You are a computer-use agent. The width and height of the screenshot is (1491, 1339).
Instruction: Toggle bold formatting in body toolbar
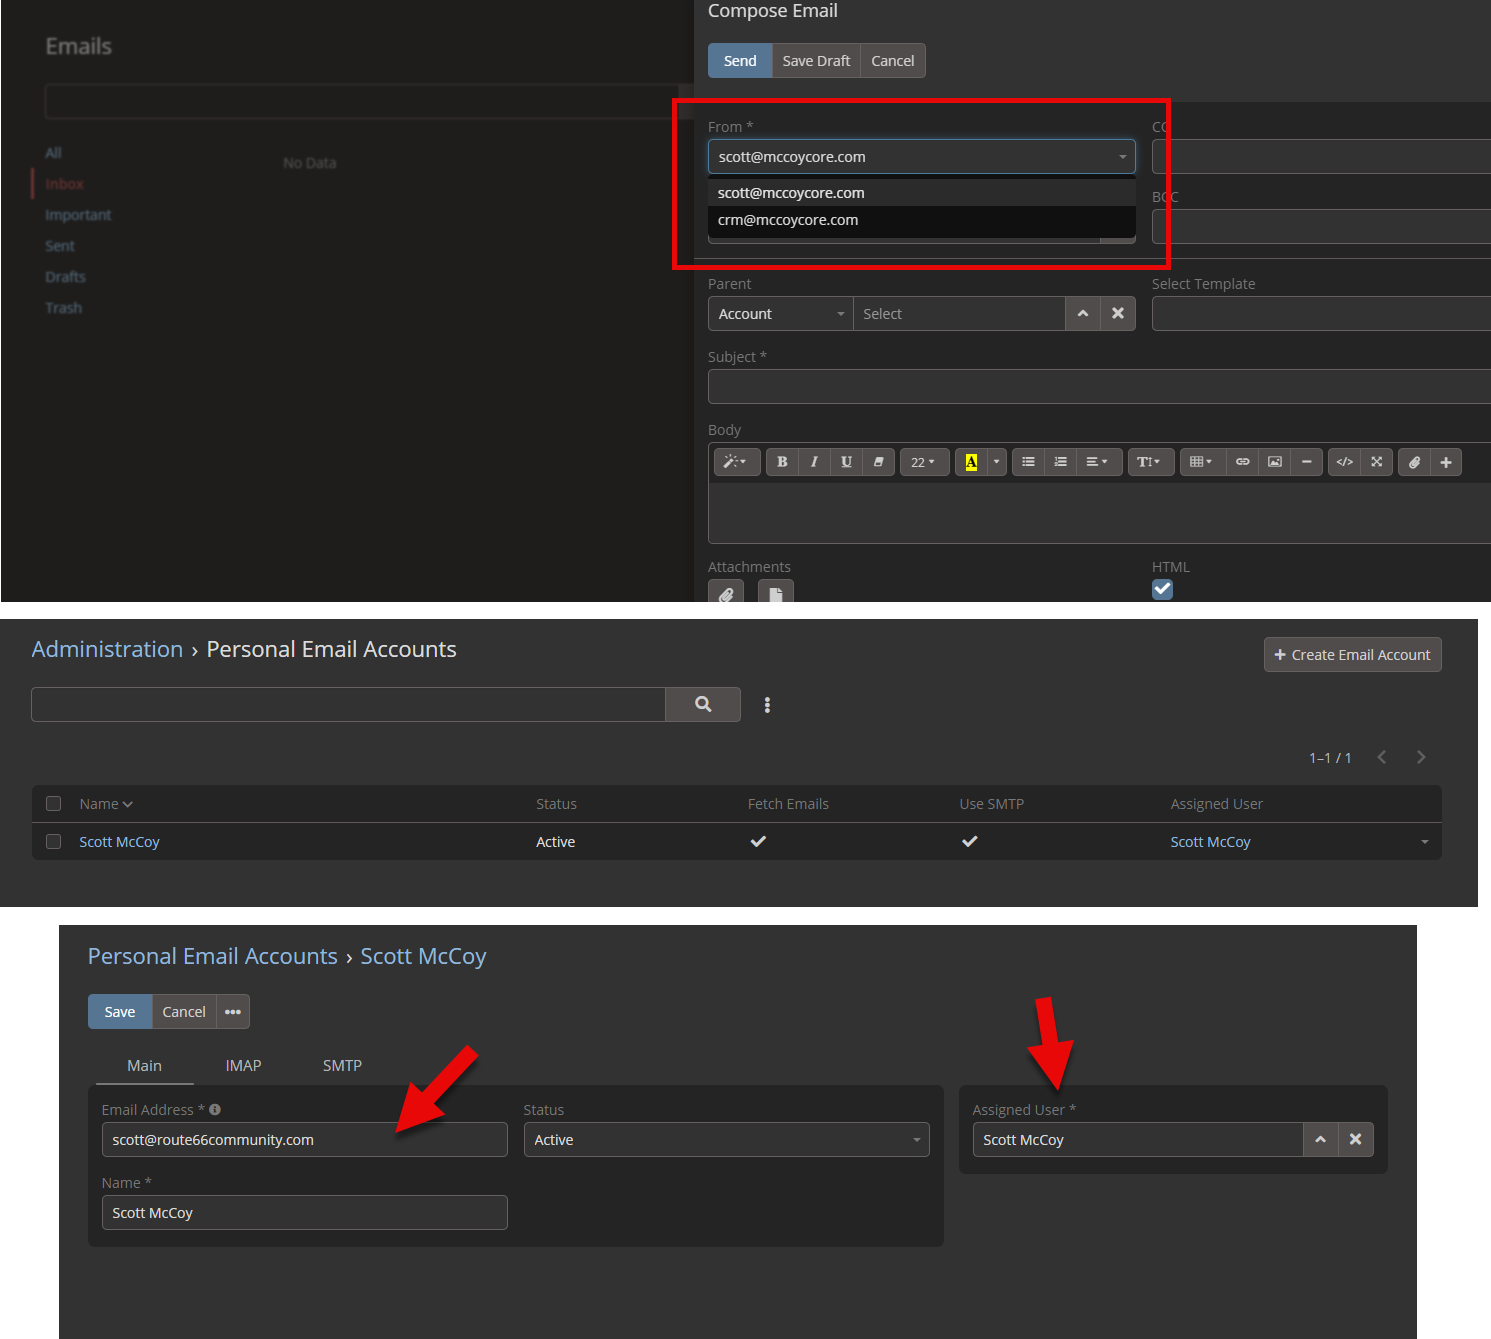[x=782, y=462]
